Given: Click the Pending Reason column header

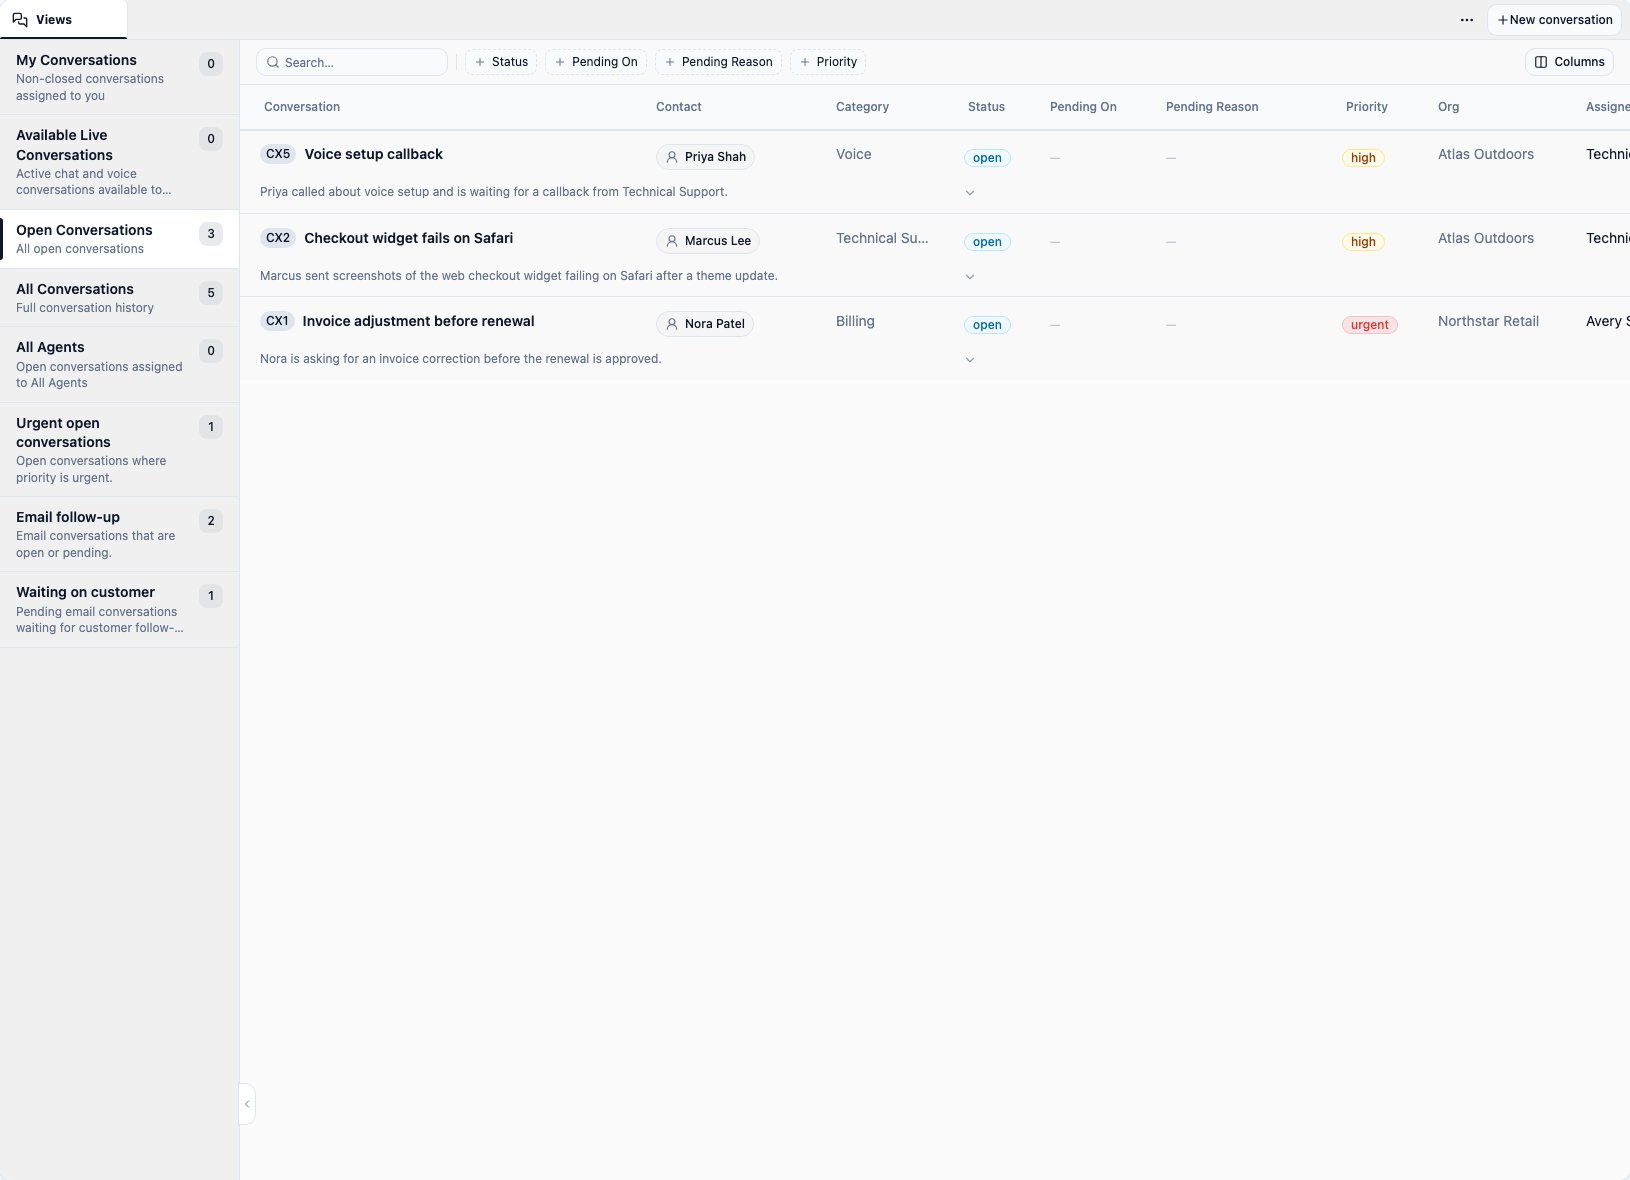Looking at the screenshot, I should [1212, 107].
